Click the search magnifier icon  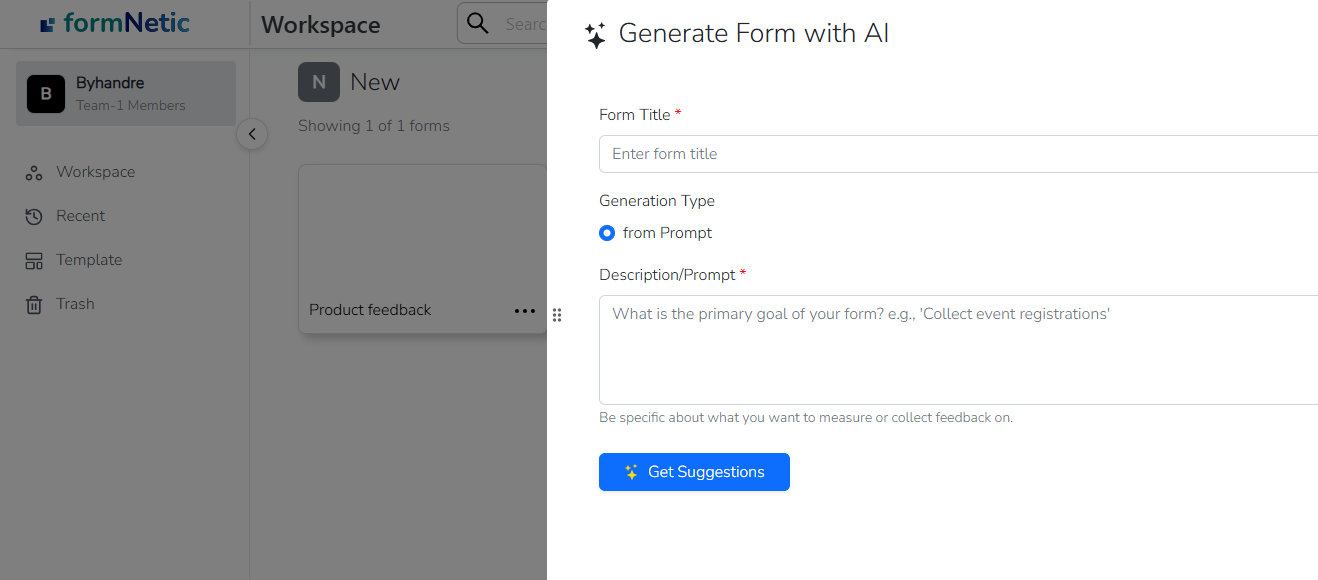click(x=479, y=23)
